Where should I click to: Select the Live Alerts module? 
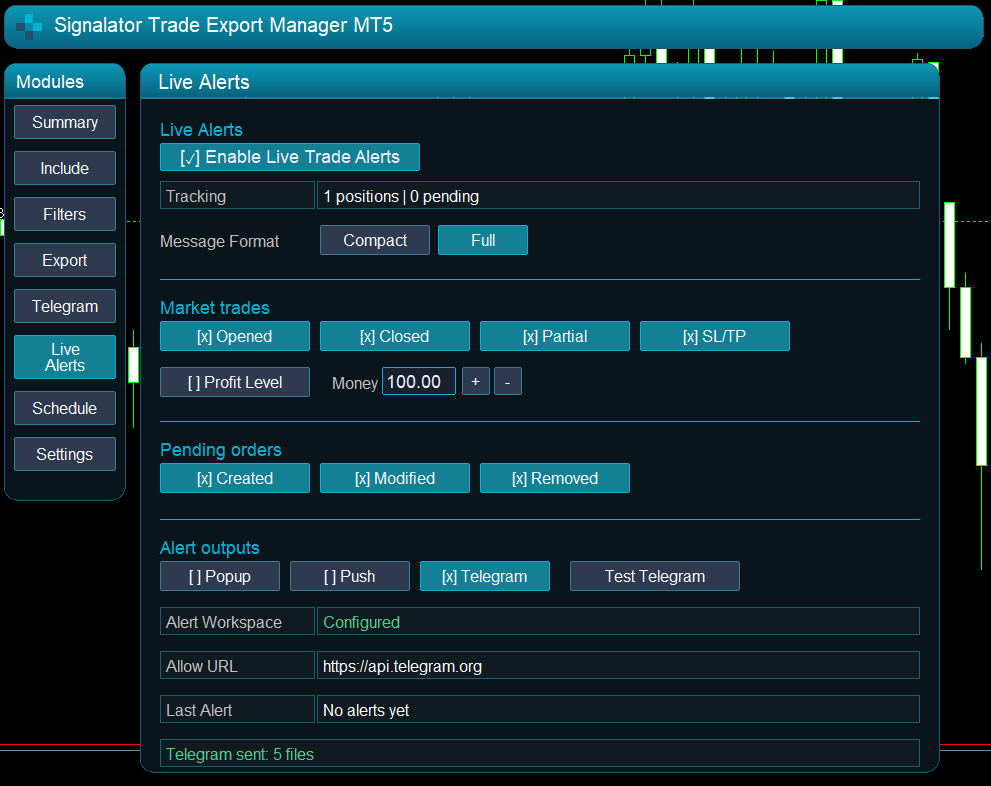point(64,357)
